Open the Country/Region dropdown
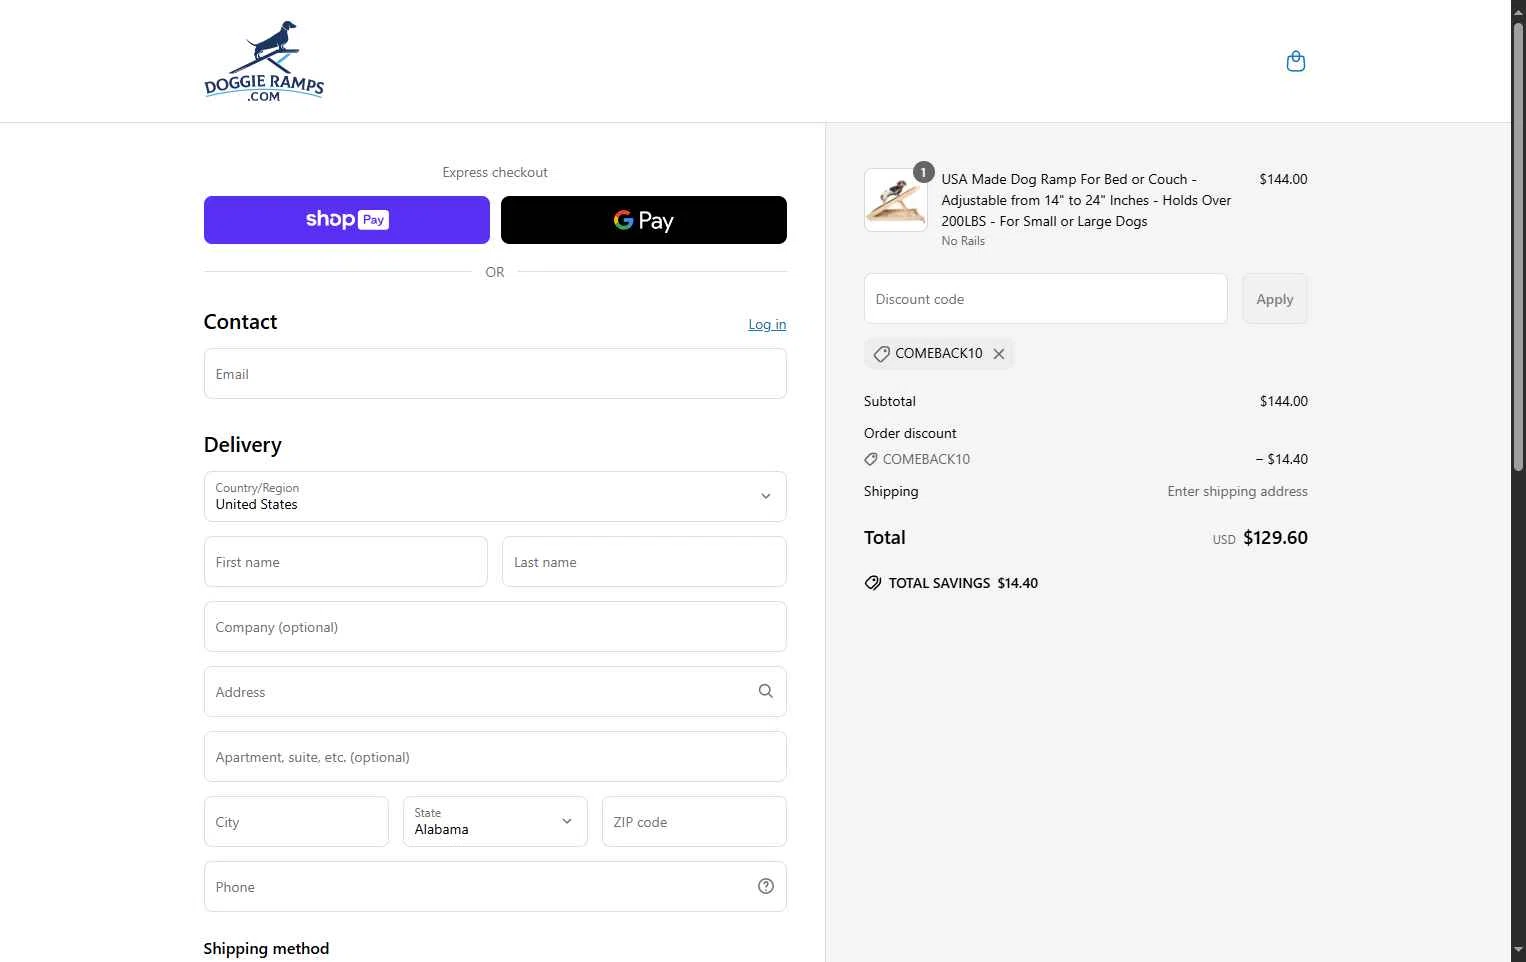The image size is (1526, 962). click(x=495, y=496)
